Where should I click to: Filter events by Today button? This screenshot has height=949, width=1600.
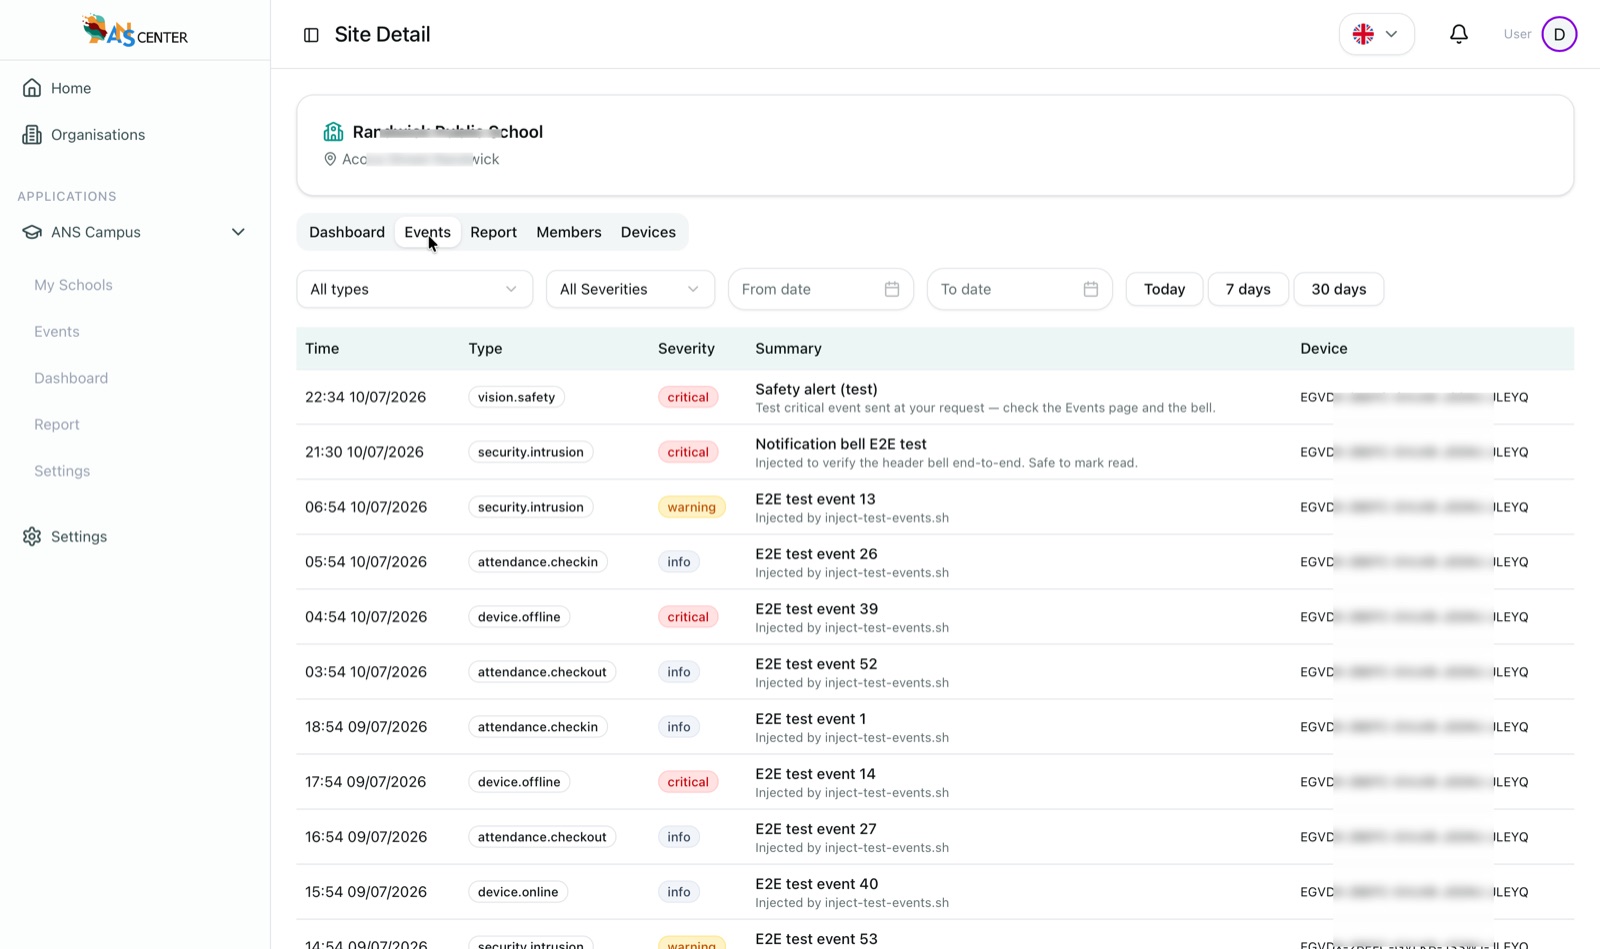click(x=1164, y=289)
